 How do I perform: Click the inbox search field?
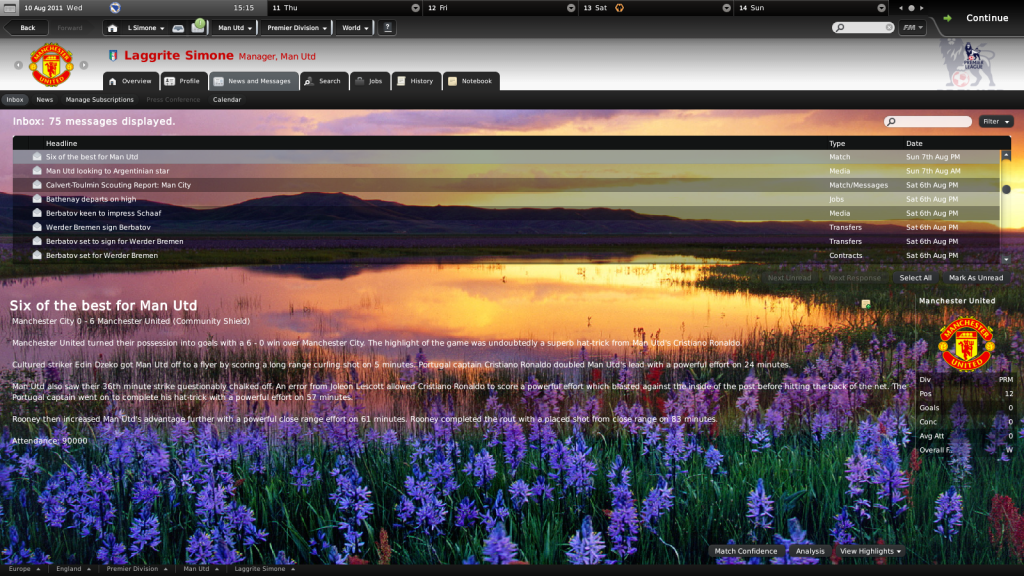pos(927,121)
